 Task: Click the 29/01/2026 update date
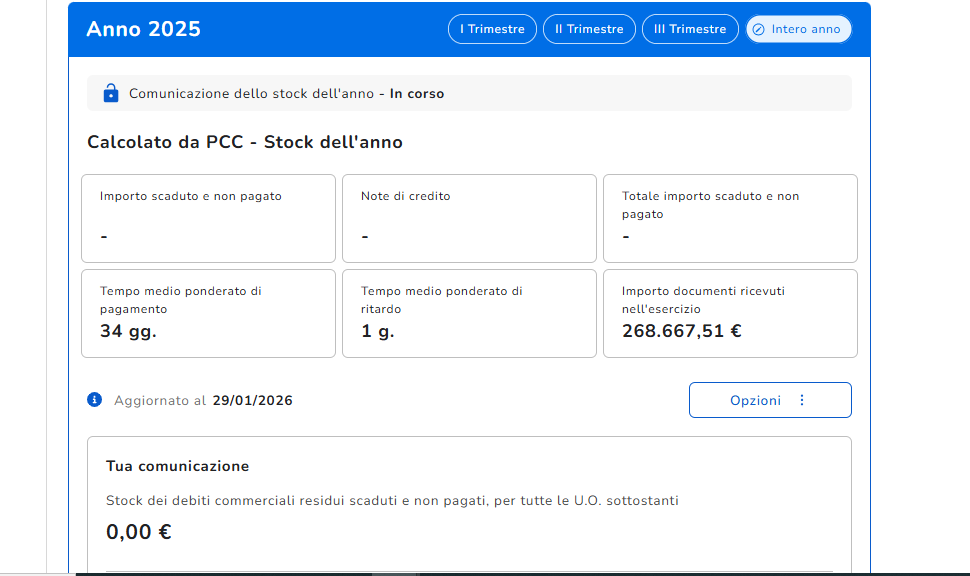point(252,400)
